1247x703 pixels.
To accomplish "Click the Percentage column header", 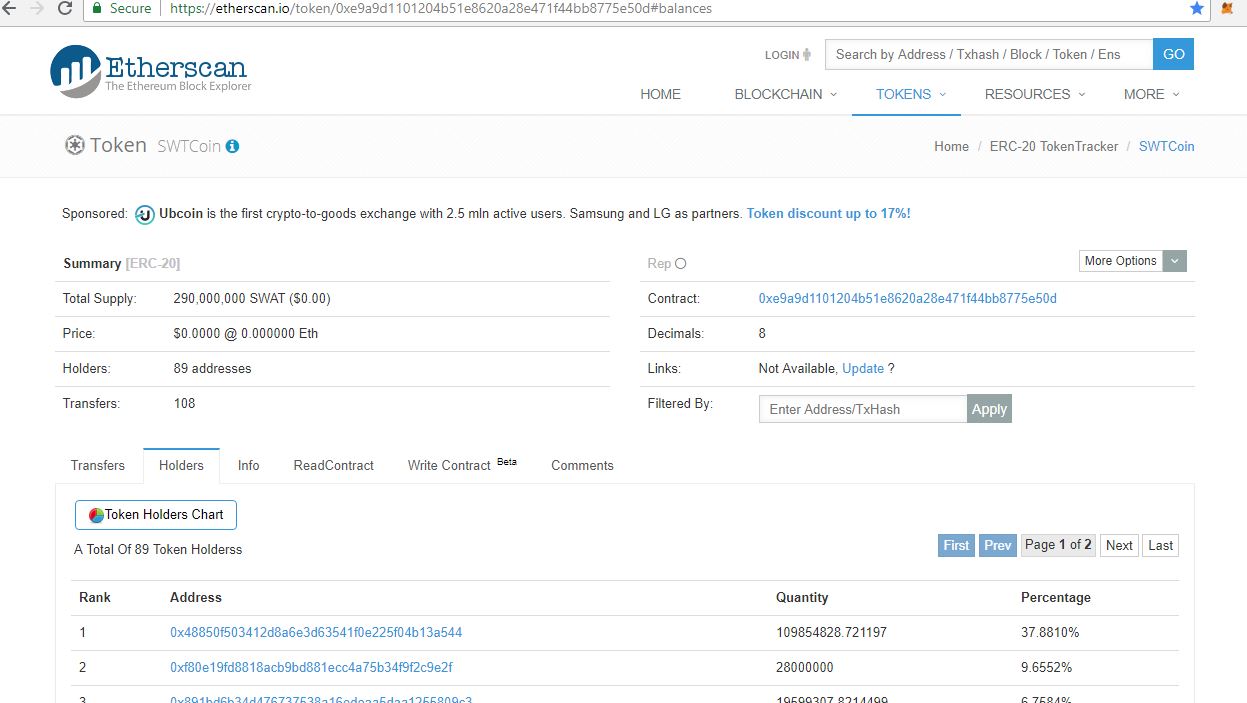I will click(1056, 598).
